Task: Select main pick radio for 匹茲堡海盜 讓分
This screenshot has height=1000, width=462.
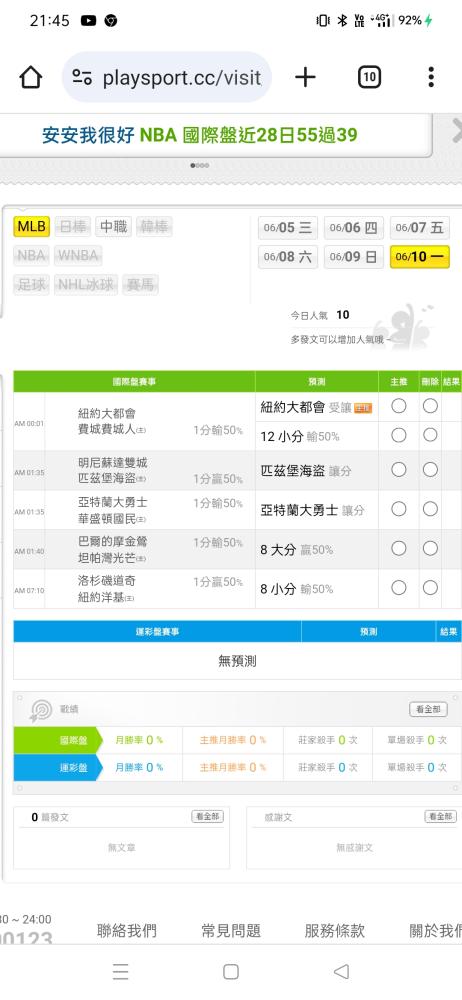Action: [399, 469]
